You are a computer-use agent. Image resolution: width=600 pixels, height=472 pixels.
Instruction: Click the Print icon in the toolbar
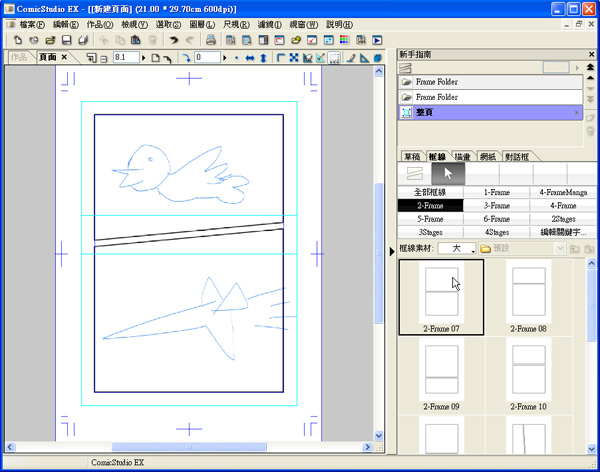click(x=211, y=41)
